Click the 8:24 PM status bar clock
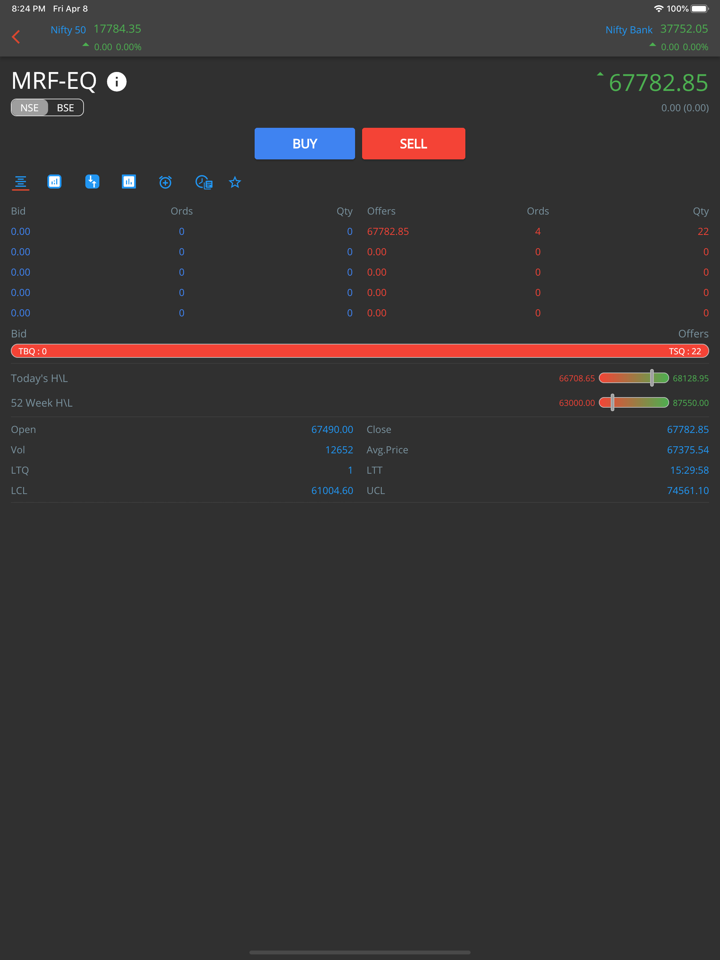This screenshot has width=720, height=960. [28, 9]
